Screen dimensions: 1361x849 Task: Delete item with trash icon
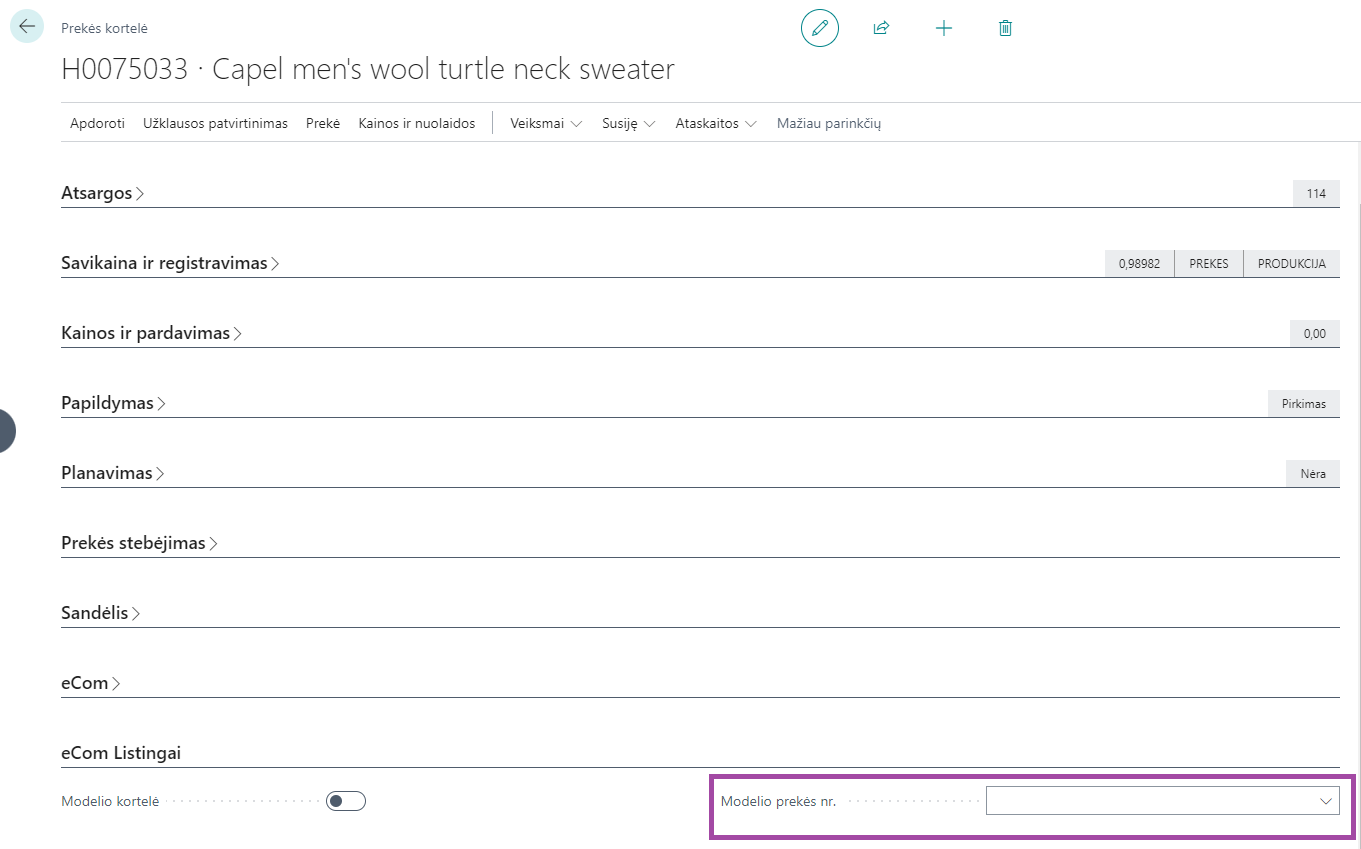tap(1006, 28)
